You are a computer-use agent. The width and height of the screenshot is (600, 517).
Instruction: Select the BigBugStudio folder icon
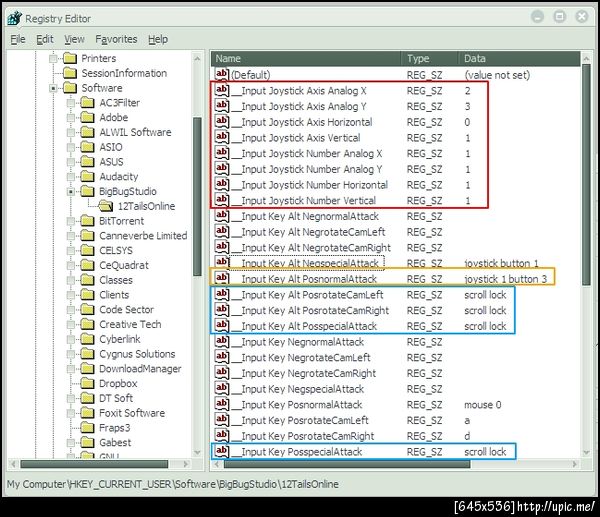88,191
